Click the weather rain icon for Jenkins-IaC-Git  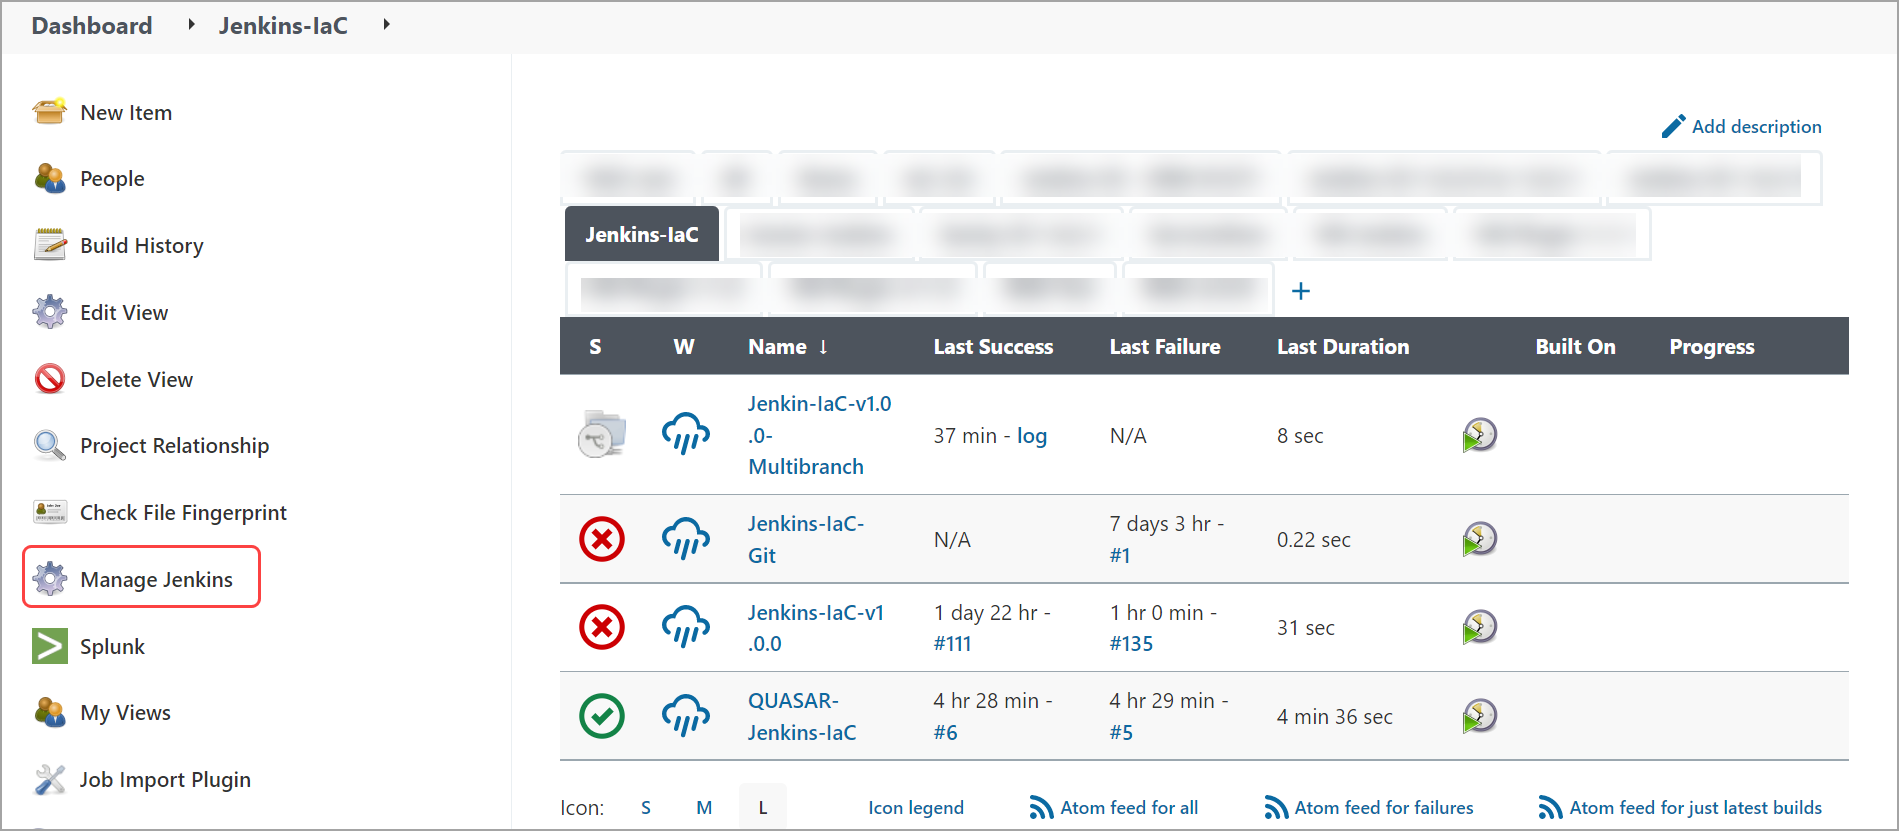coord(686,539)
